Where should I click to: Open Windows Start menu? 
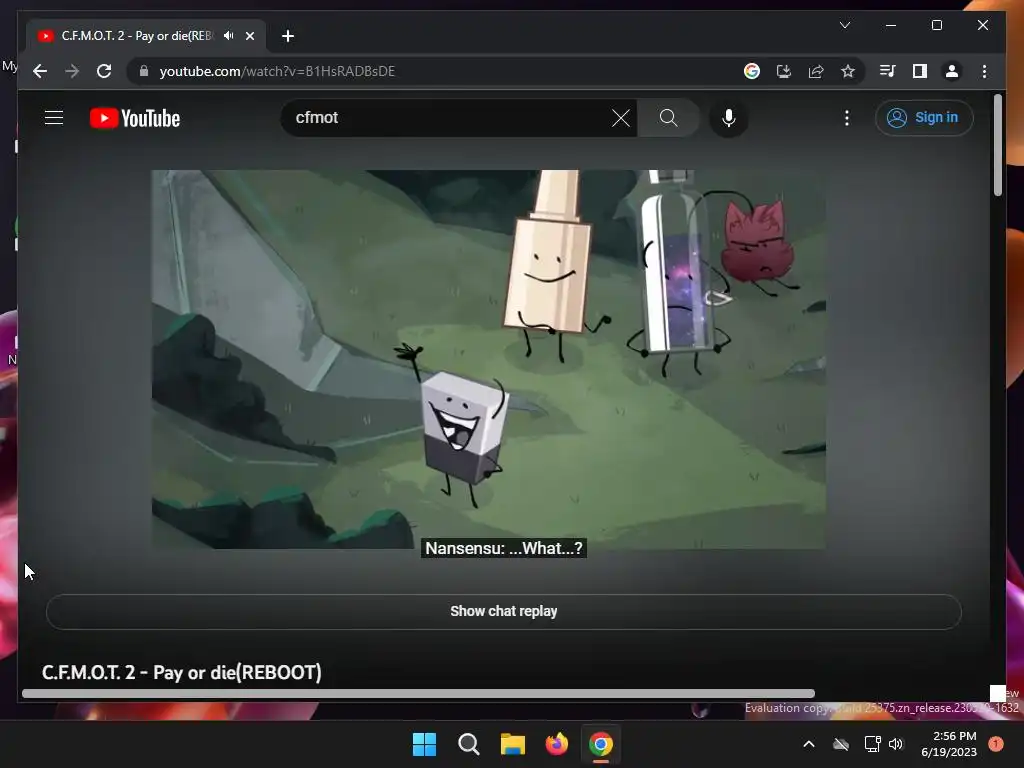(x=424, y=744)
